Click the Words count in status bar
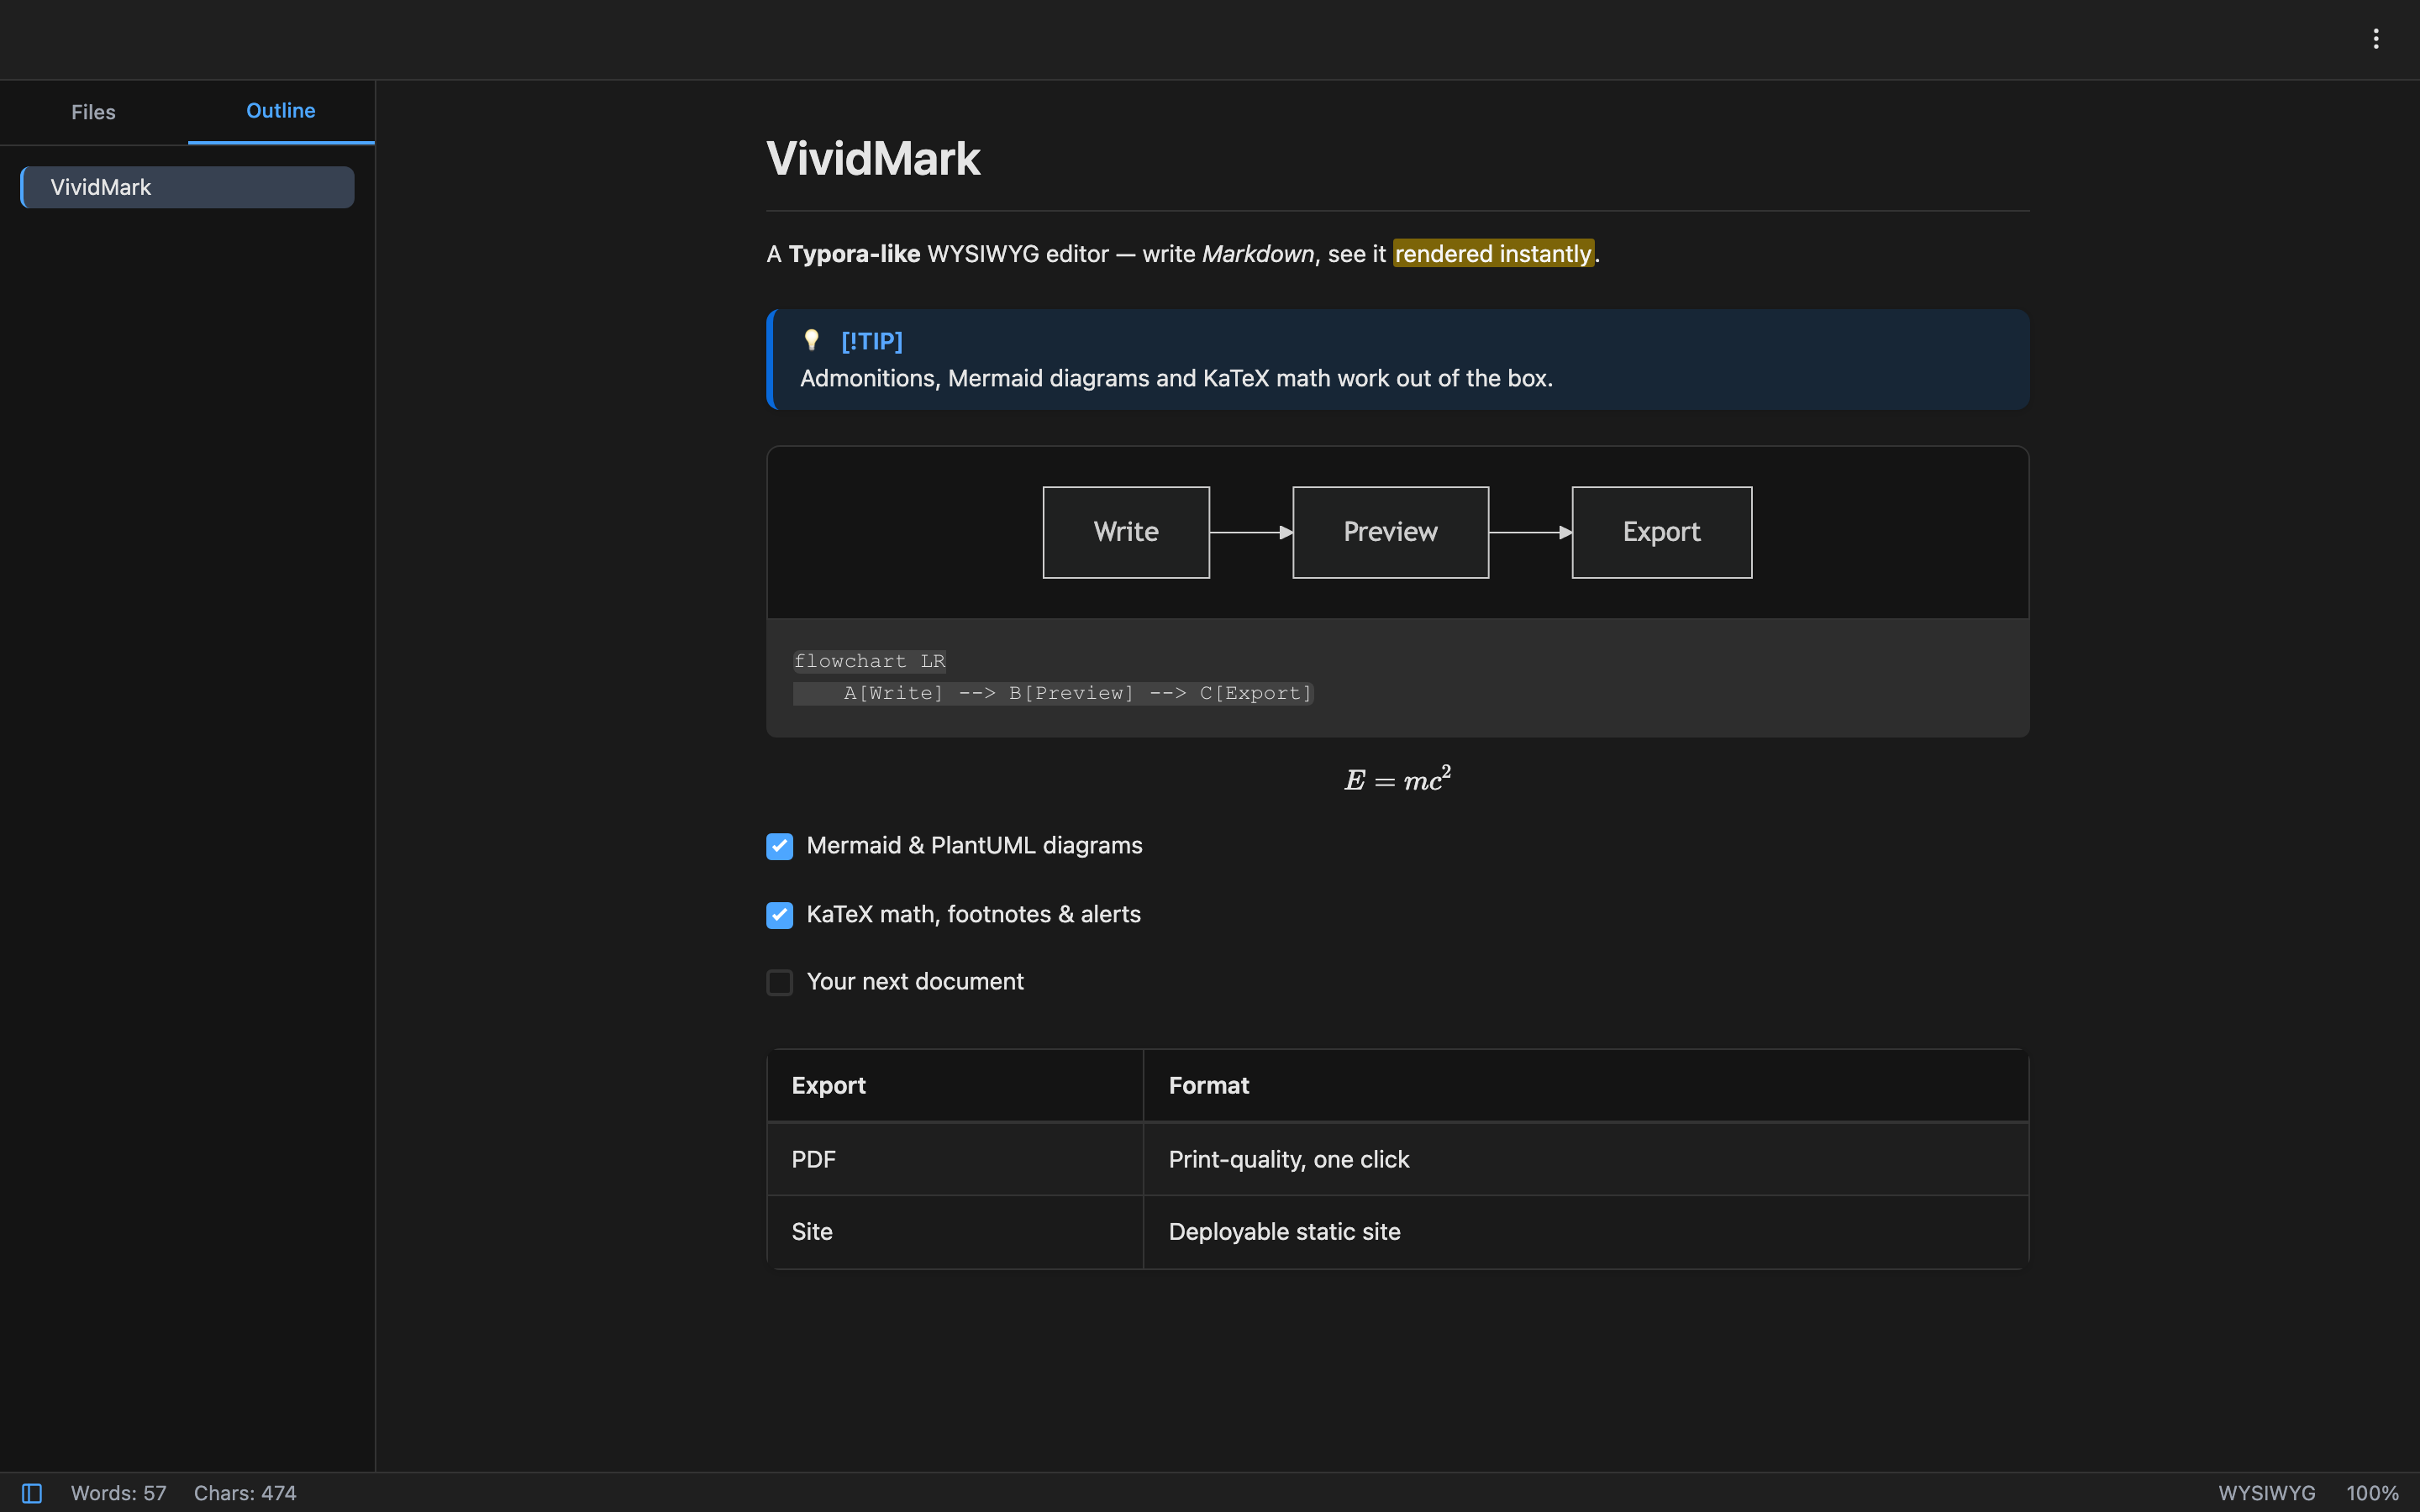This screenshot has width=2420, height=1512. [118, 1492]
